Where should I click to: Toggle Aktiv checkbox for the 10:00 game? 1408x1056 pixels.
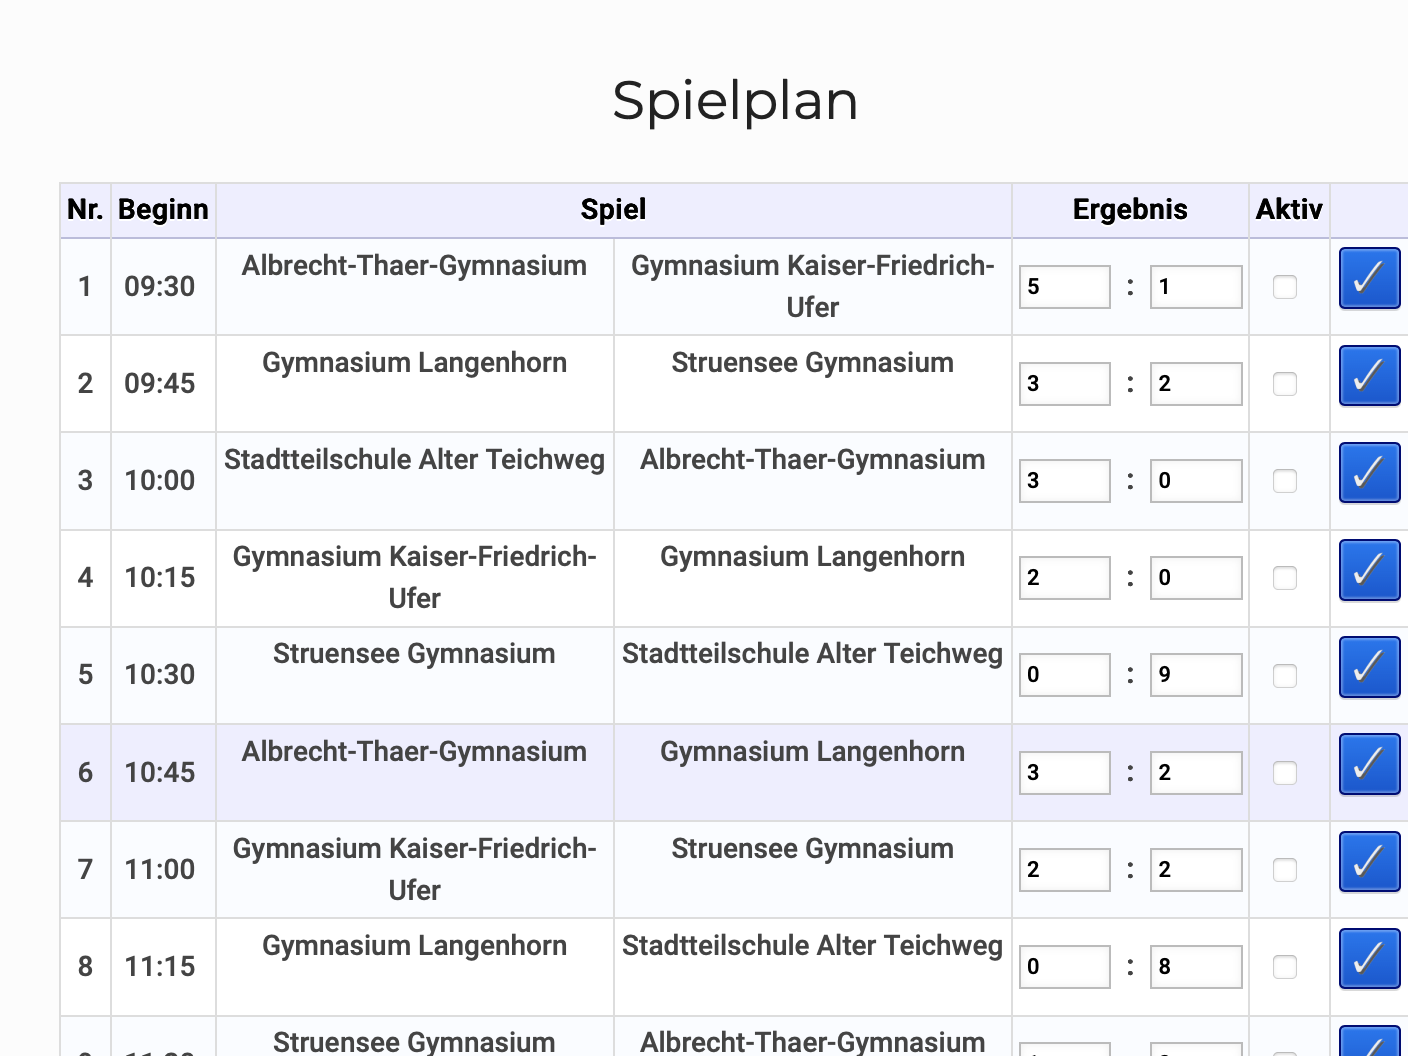pos(1285,481)
